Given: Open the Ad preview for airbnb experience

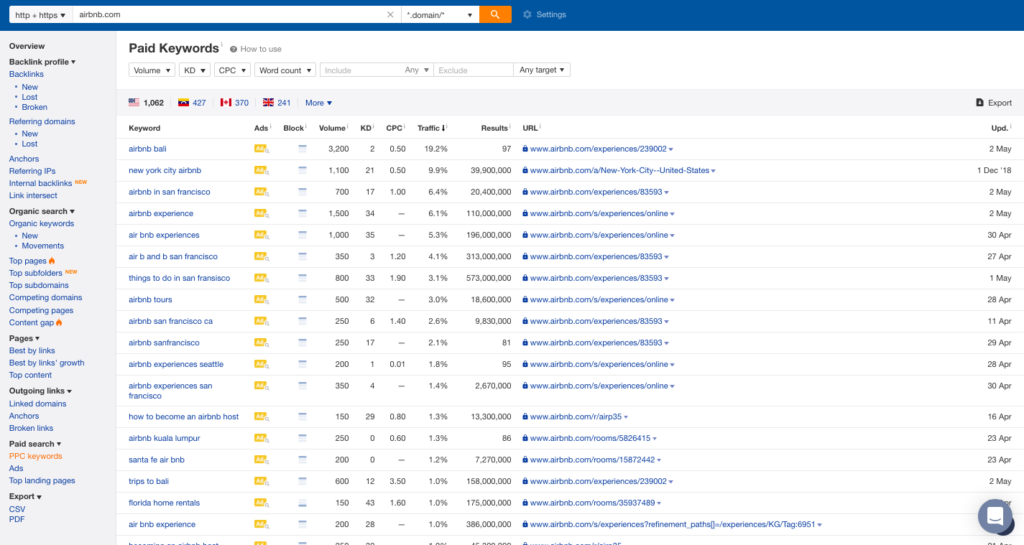Looking at the screenshot, I should [261, 213].
